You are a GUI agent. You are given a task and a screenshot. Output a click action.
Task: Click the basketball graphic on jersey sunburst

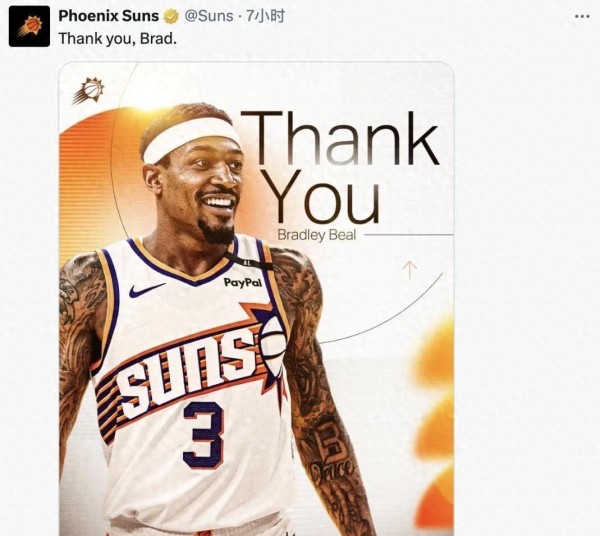[272, 340]
